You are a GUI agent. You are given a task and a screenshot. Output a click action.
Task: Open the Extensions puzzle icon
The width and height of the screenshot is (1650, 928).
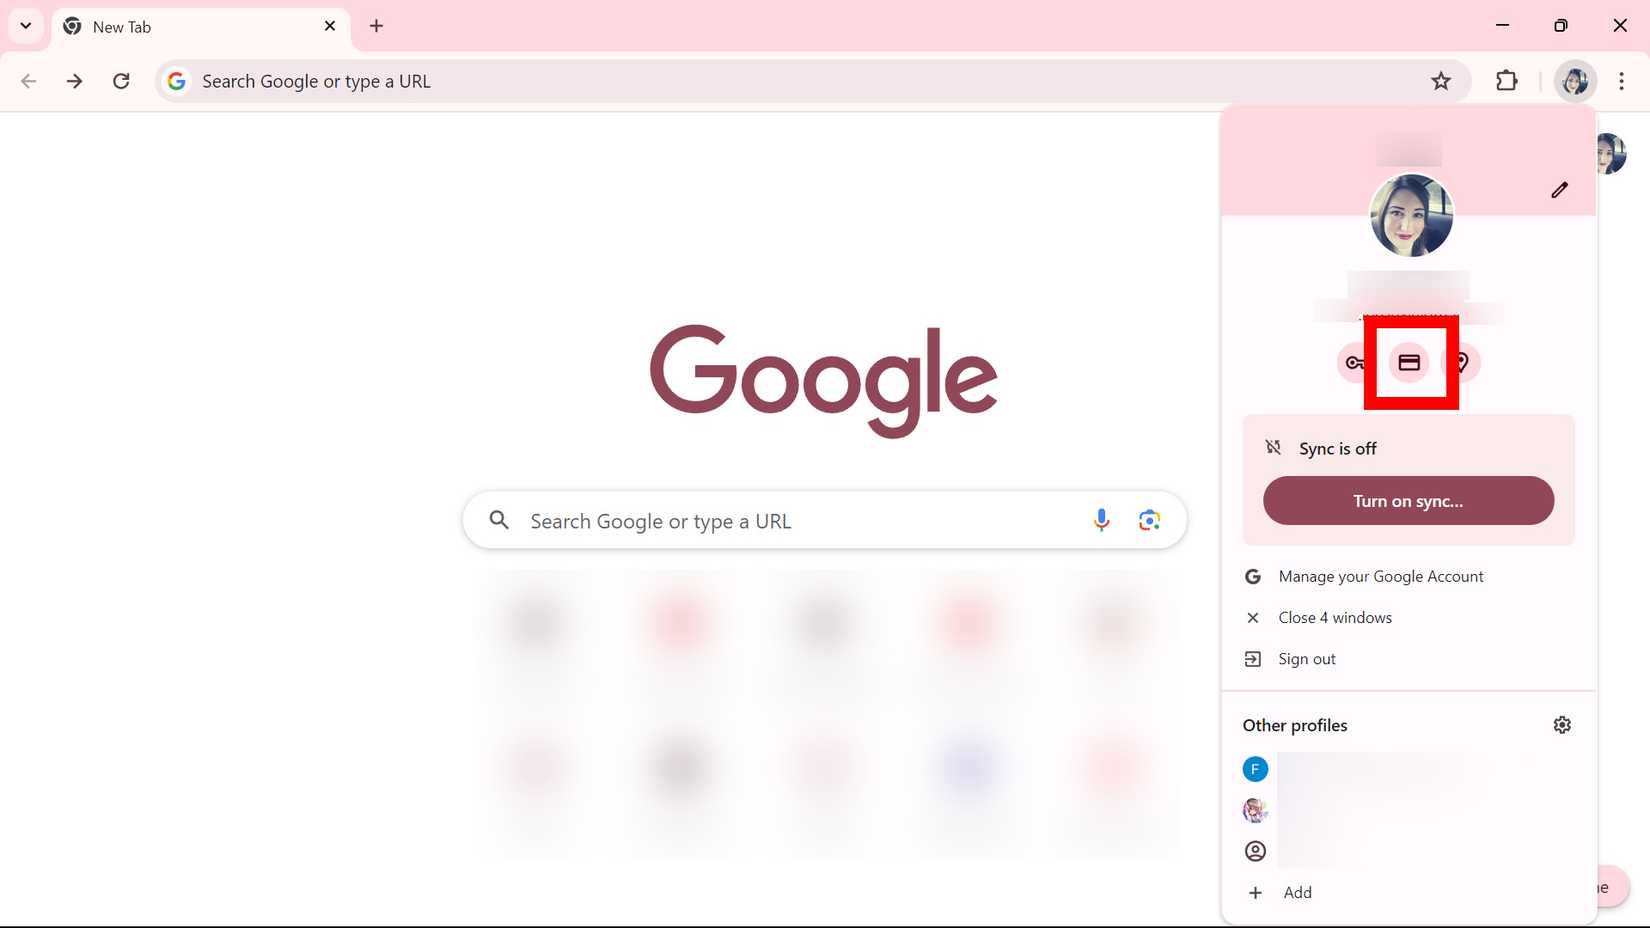pos(1506,81)
